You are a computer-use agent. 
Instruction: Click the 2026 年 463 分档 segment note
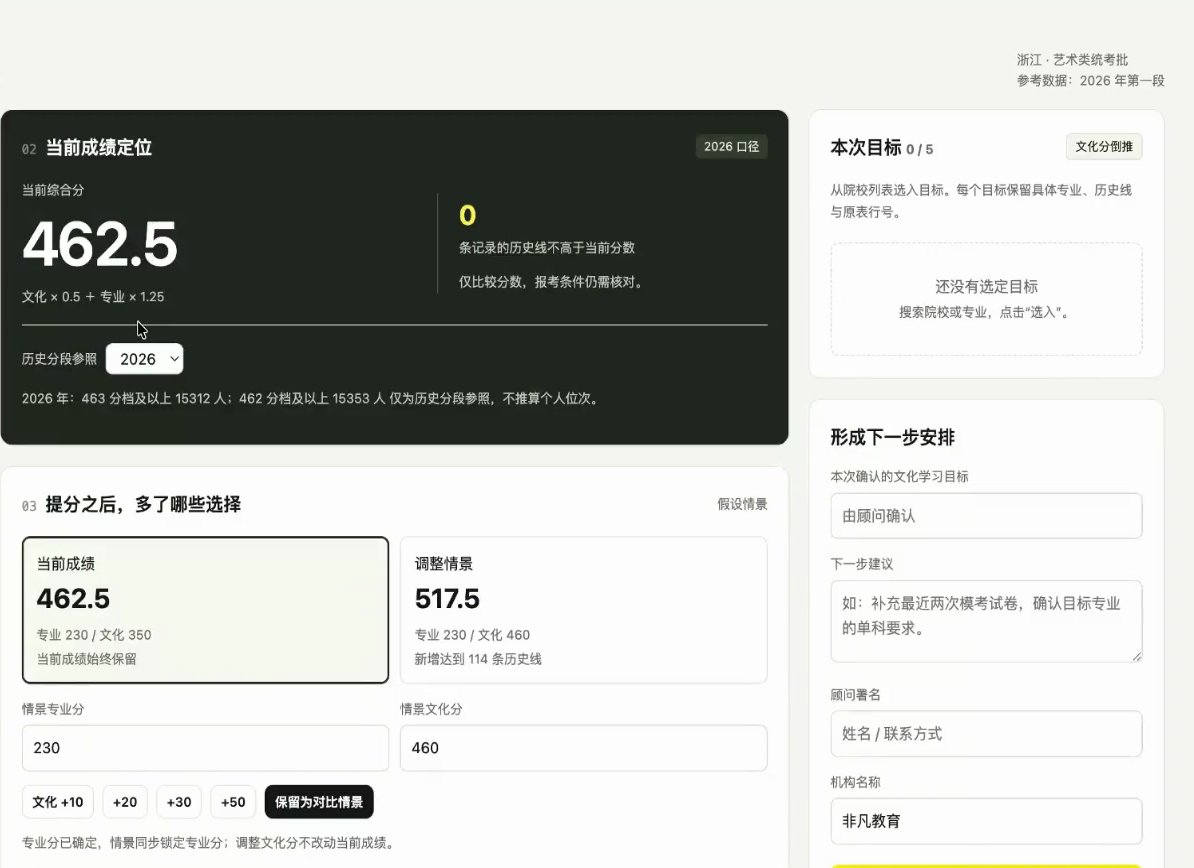point(311,398)
